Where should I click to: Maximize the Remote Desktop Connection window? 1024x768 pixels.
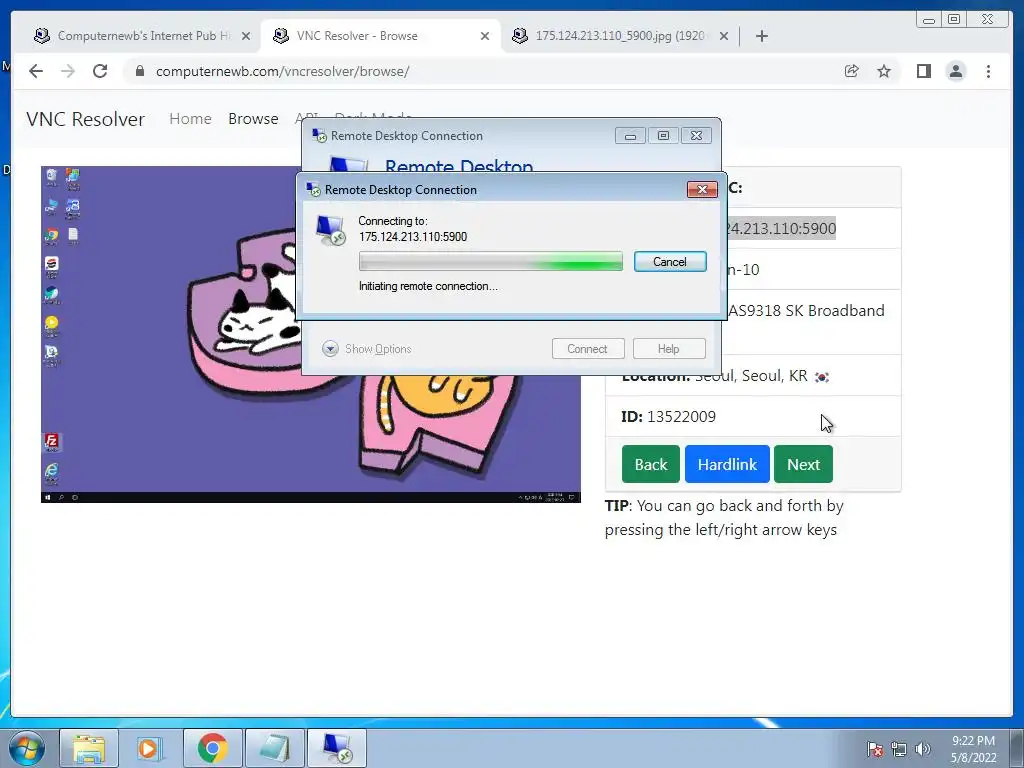click(x=663, y=136)
